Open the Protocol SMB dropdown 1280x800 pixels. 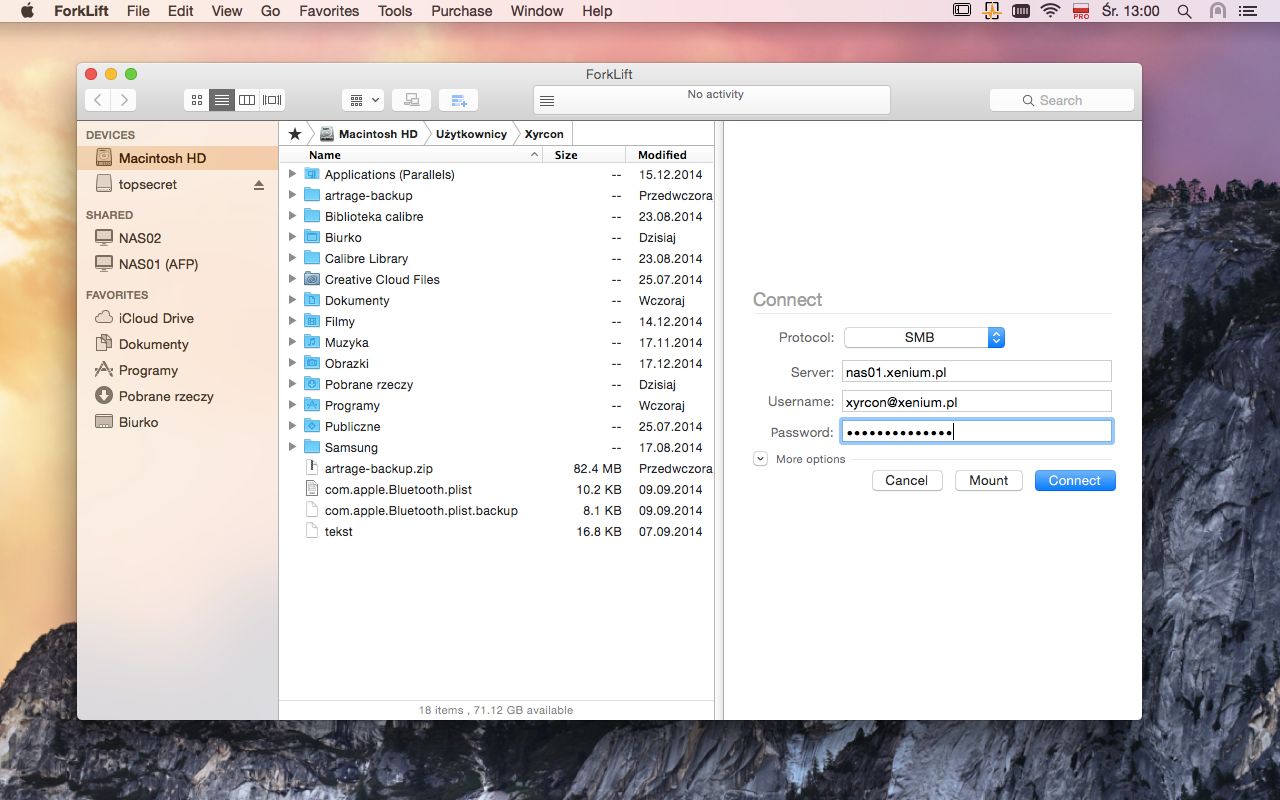[x=924, y=338]
